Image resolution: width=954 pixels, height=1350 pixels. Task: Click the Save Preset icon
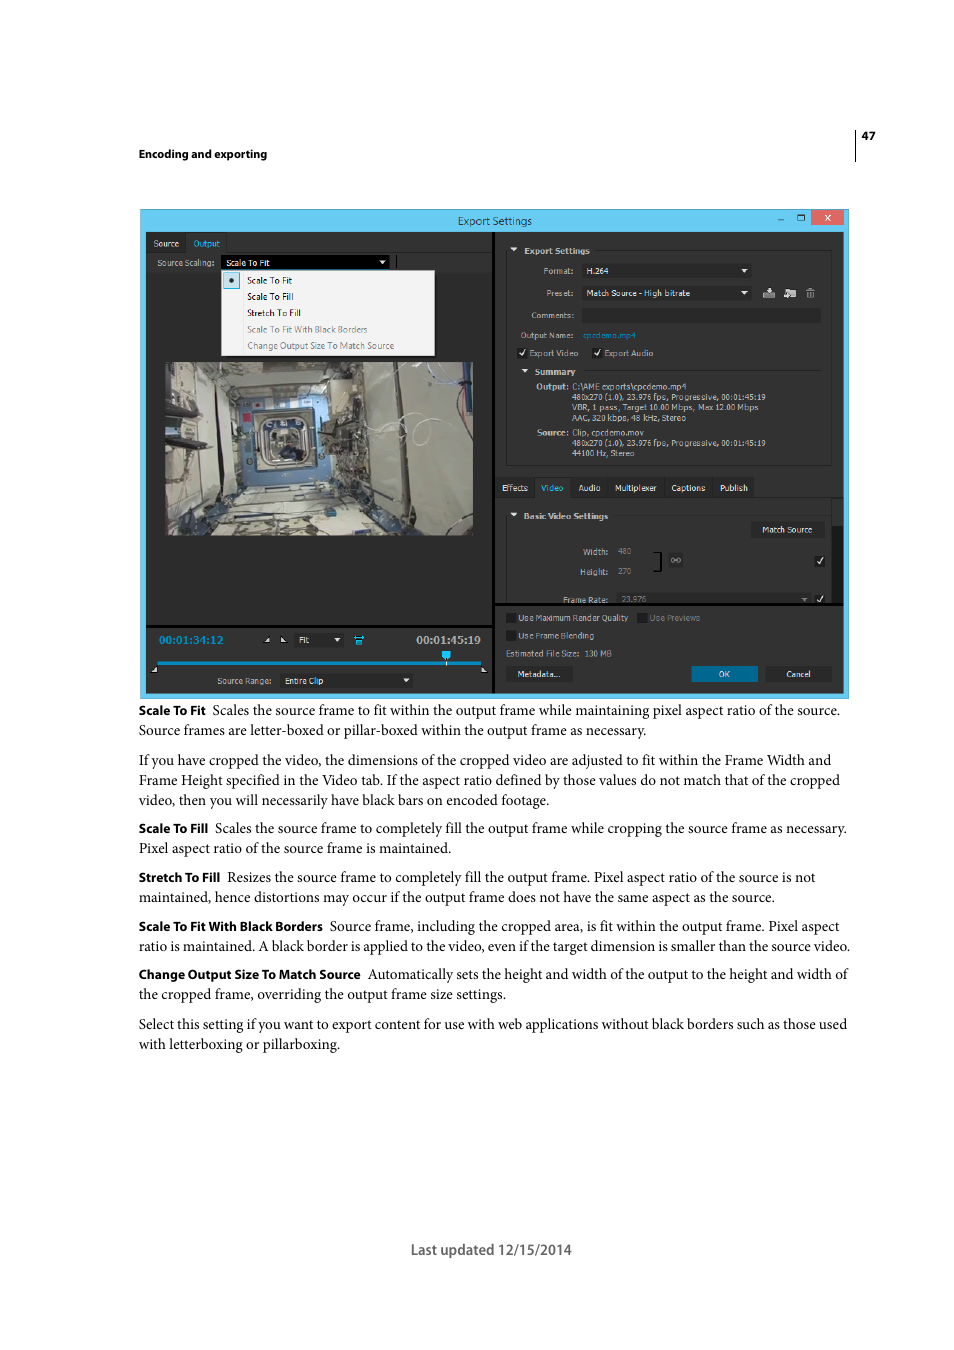click(x=769, y=293)
